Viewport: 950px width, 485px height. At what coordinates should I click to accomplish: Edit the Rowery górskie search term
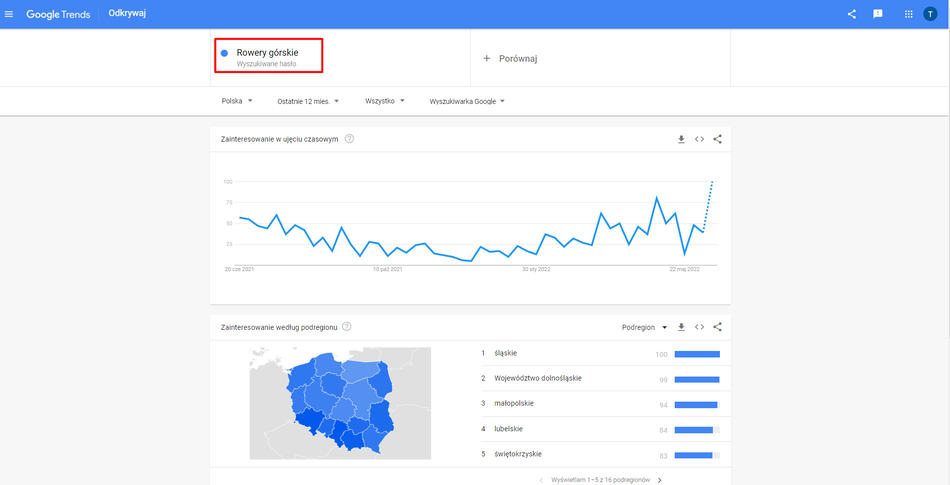[268, 56]
